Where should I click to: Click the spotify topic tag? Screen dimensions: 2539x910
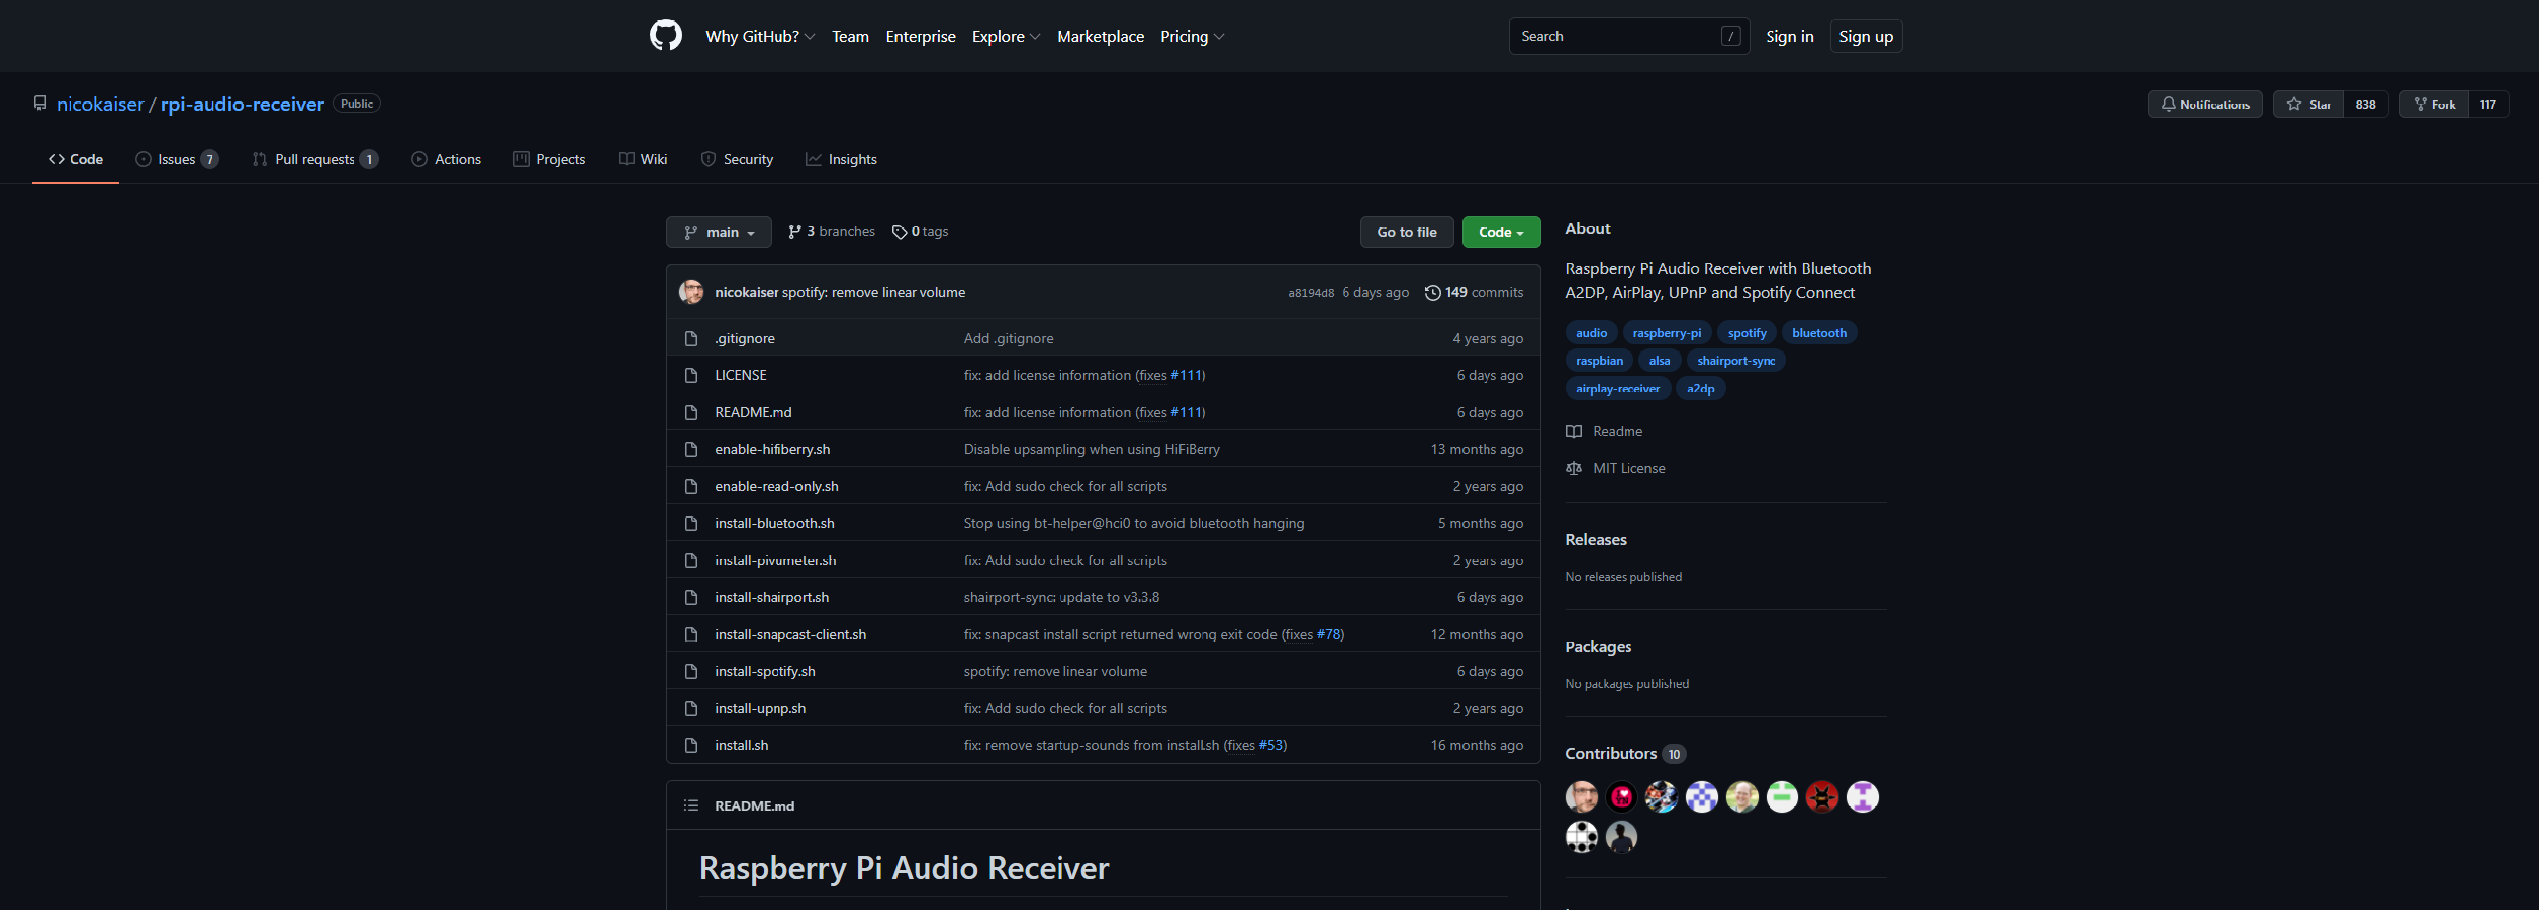tap(1747, 332)
